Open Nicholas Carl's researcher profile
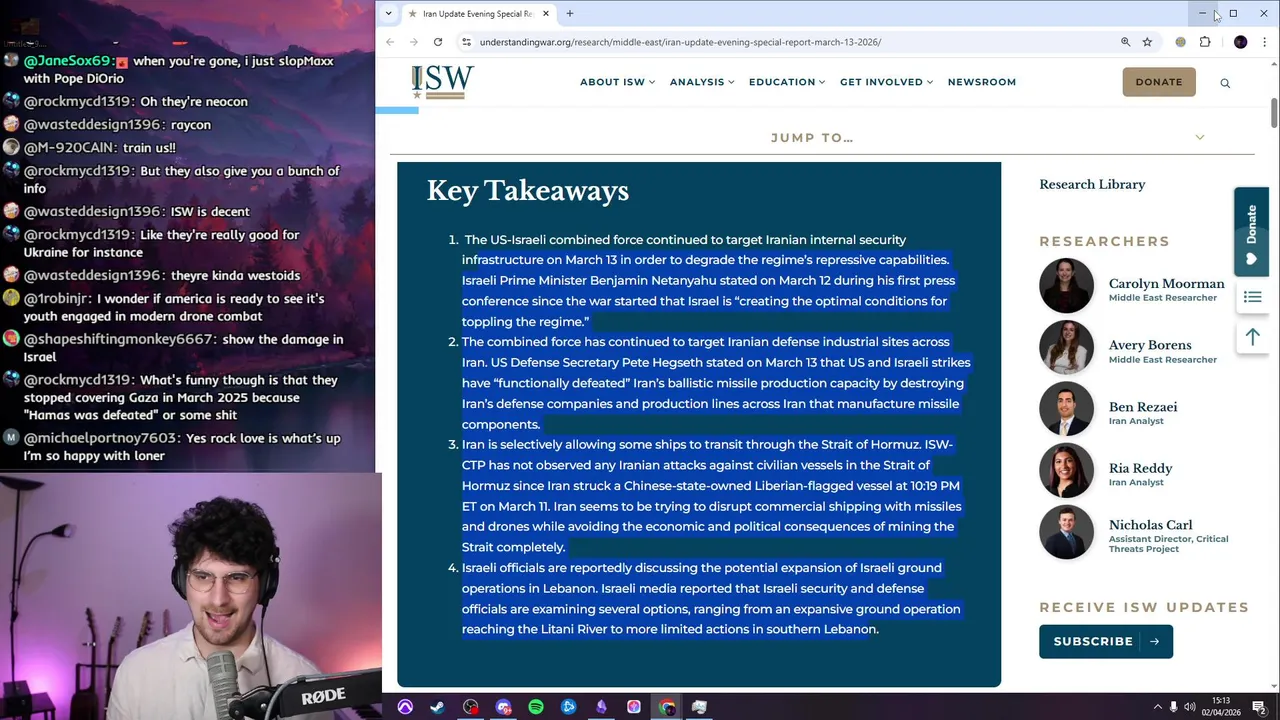Screen dimensions: 1280x720 coord(1150,525)
